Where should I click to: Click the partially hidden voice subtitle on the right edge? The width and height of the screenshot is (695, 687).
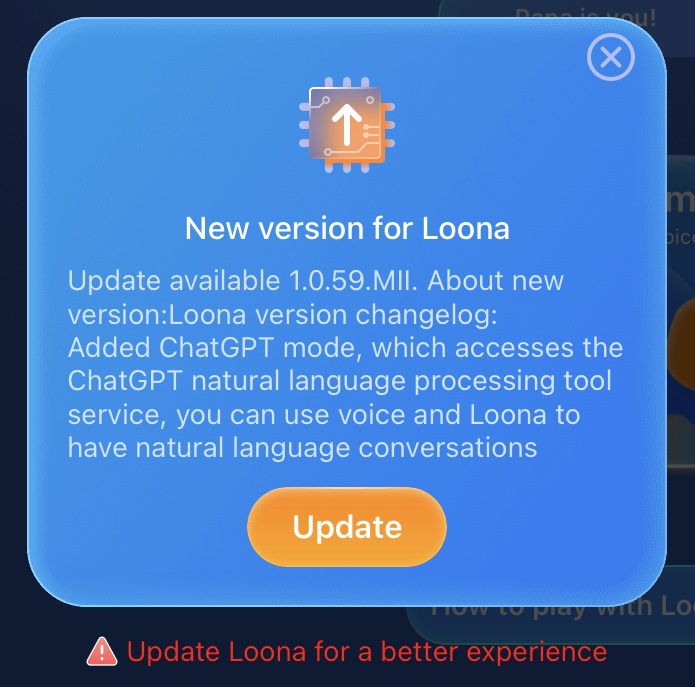680,238
